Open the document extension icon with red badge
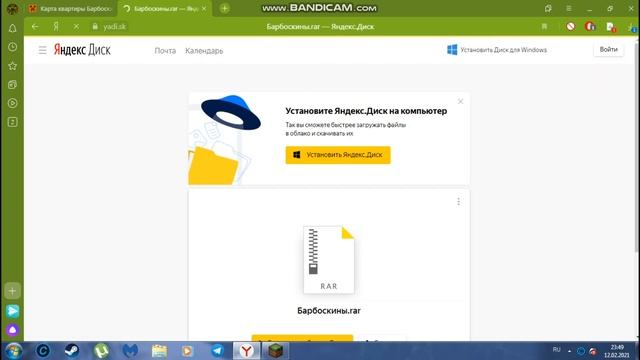640x360 pixels. point(611,27)
